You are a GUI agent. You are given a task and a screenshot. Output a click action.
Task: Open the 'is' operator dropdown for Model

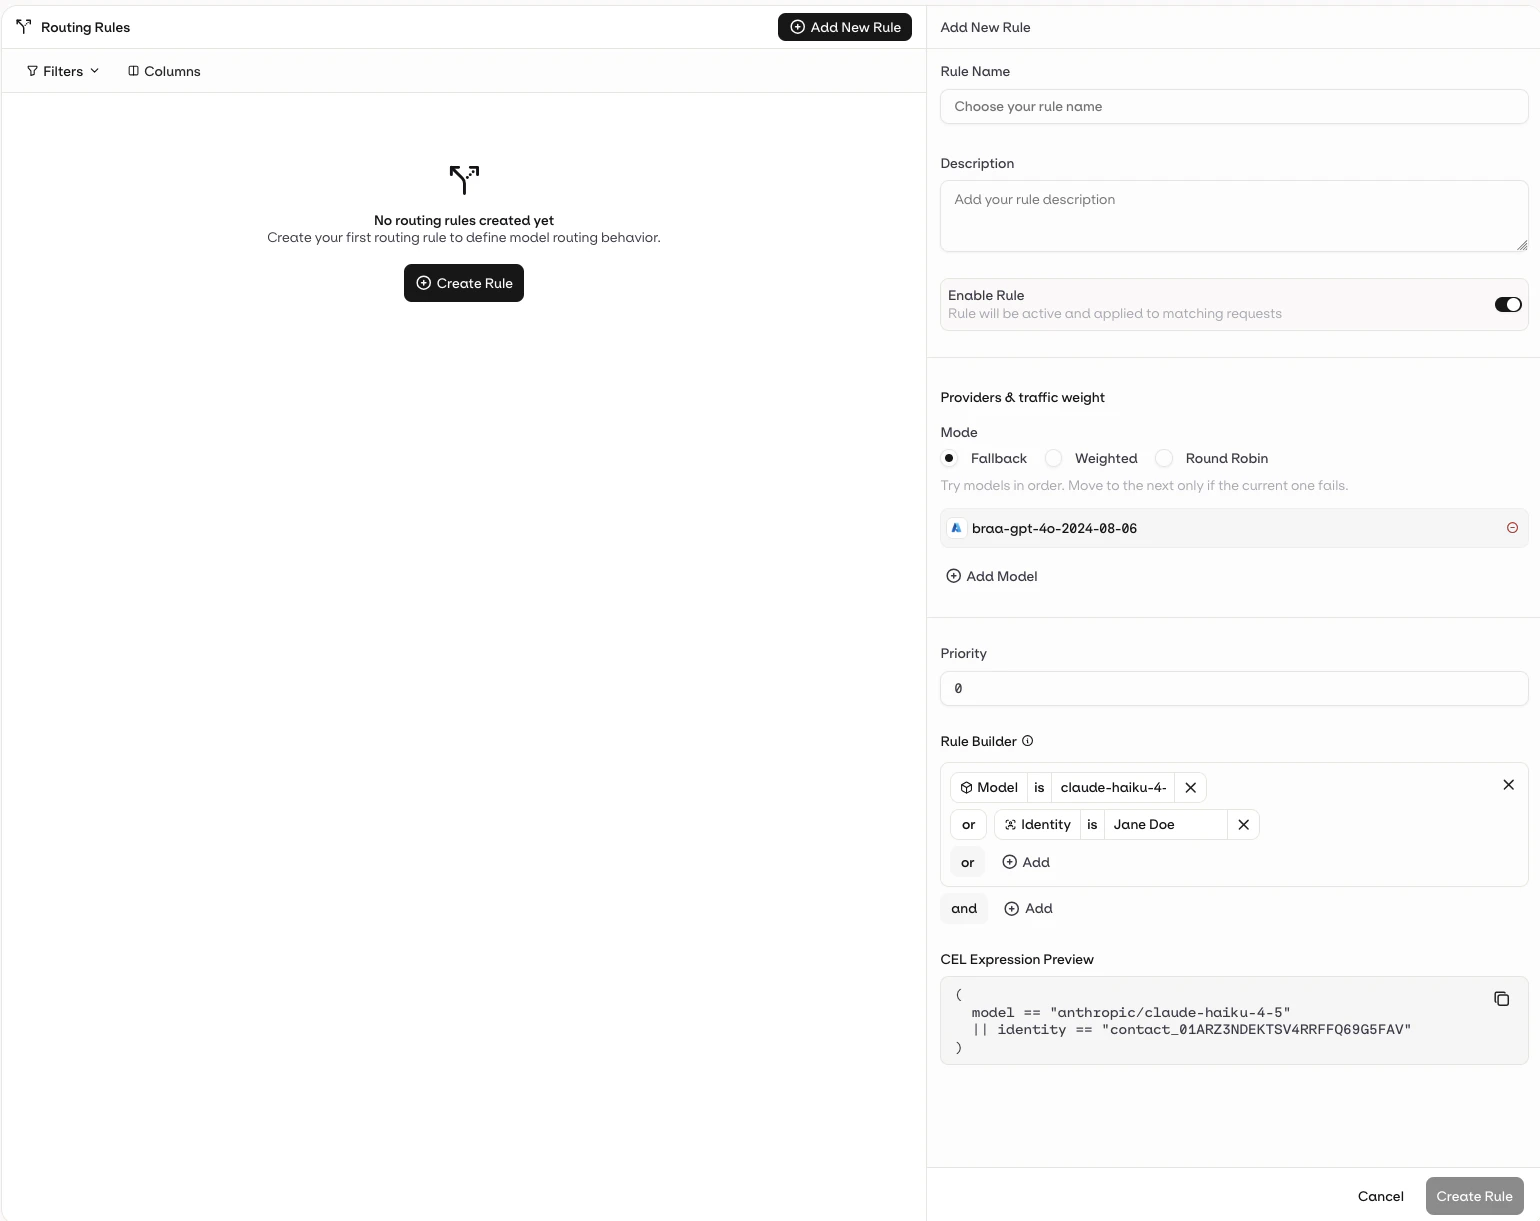pos(1039,787)
